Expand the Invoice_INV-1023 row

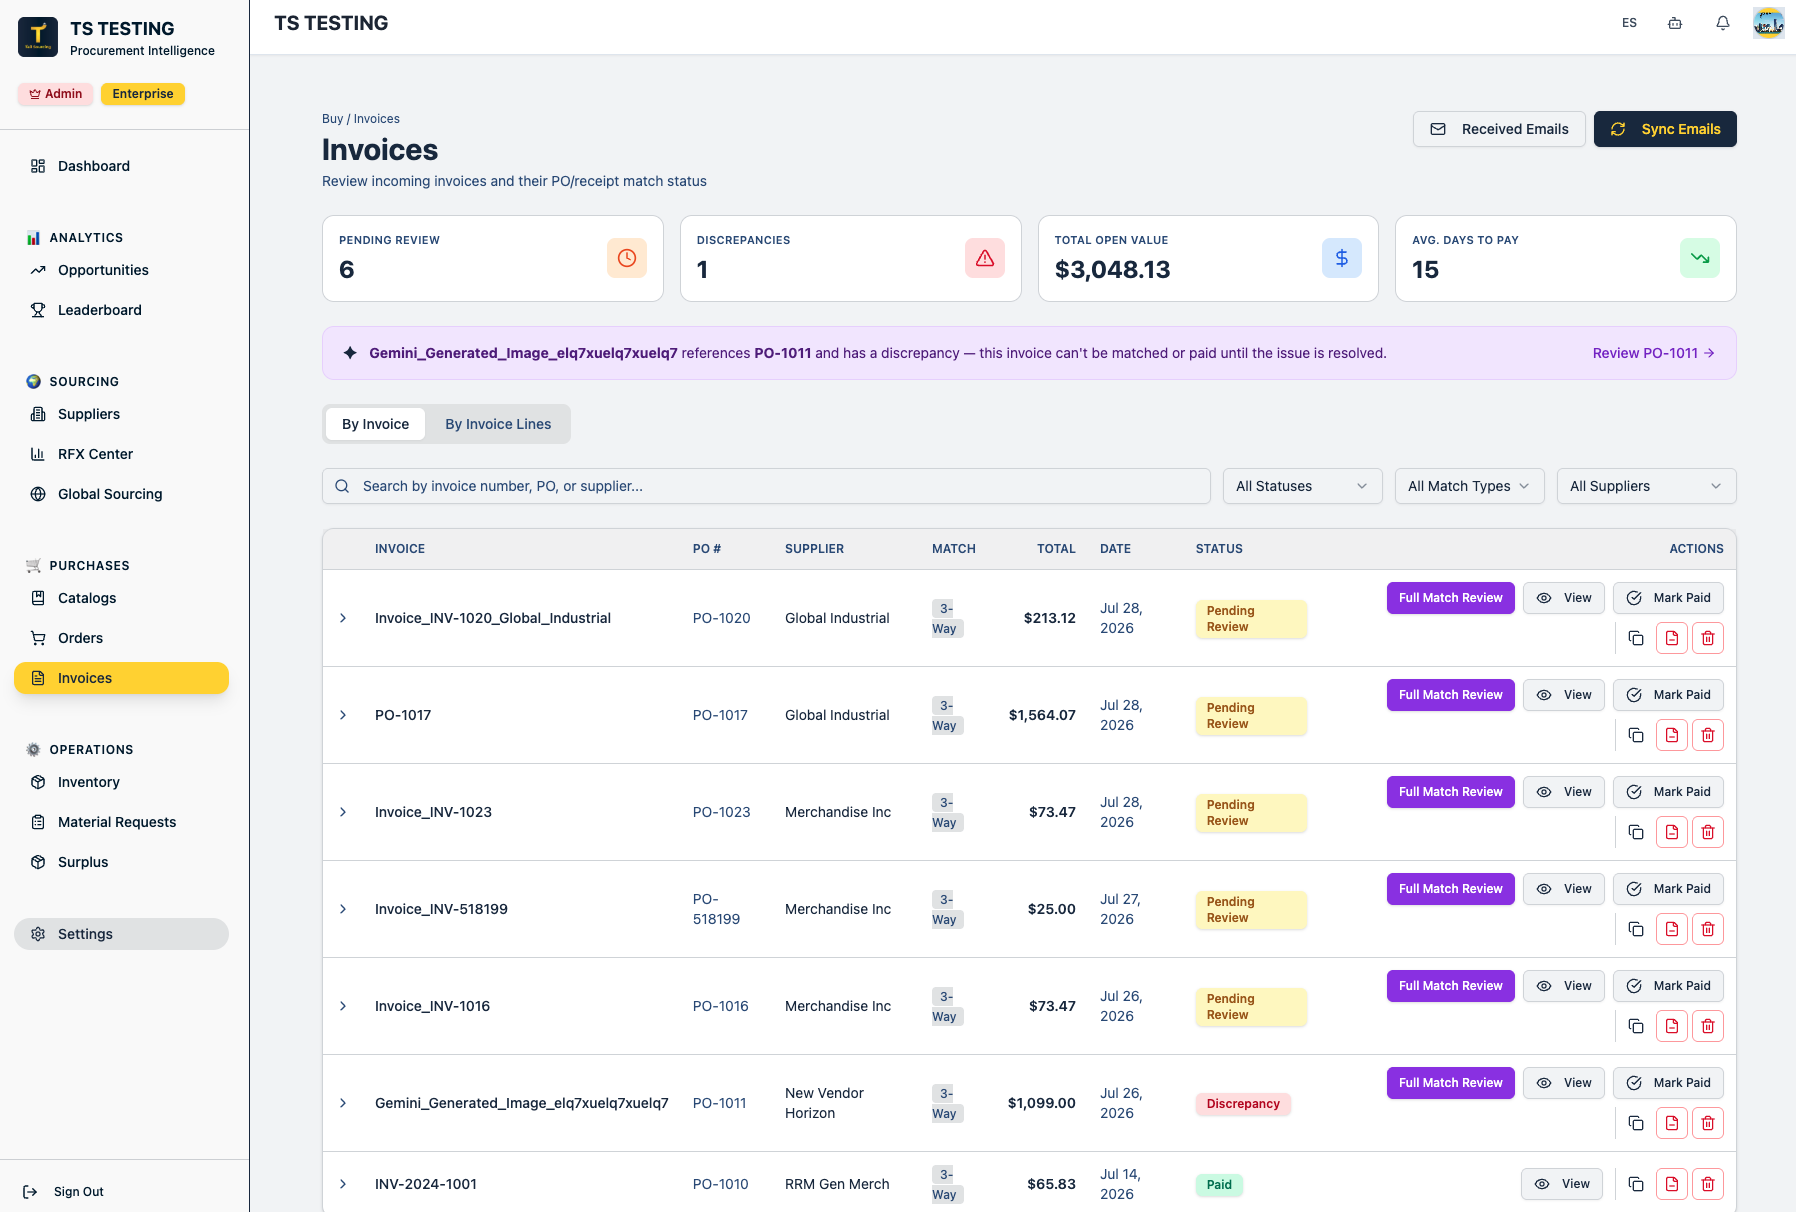tap(343, 812)
